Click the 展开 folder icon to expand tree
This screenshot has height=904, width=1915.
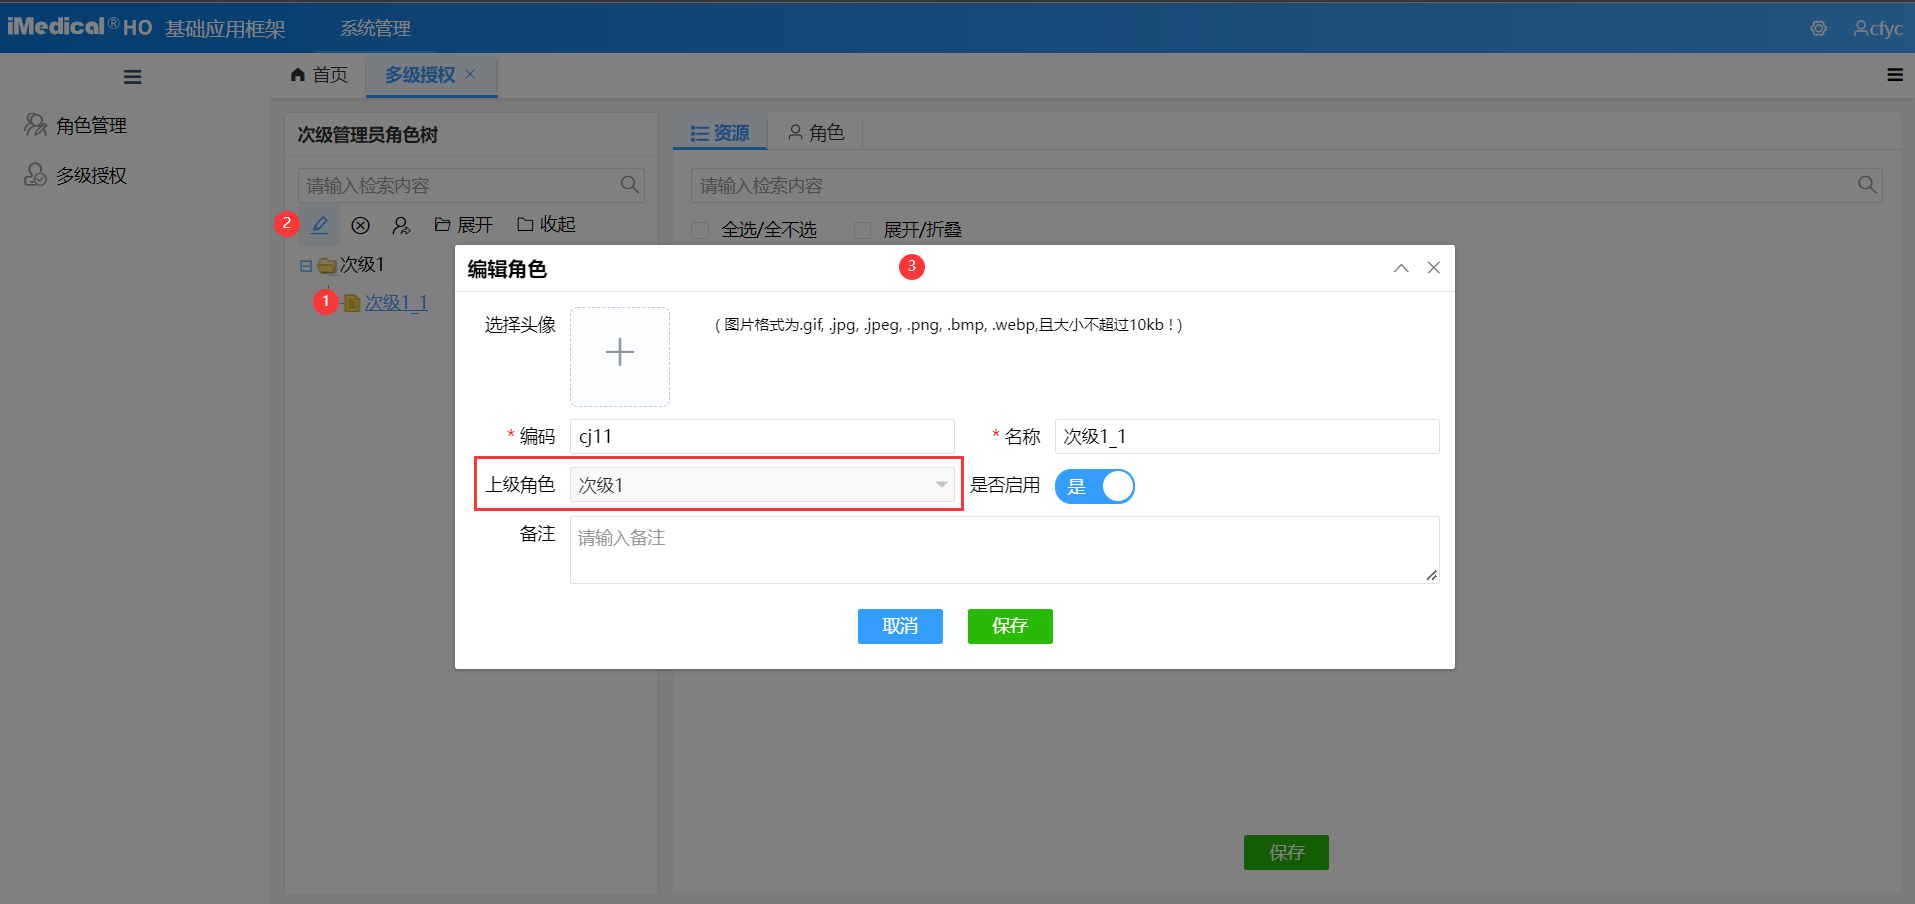(443, 224)
